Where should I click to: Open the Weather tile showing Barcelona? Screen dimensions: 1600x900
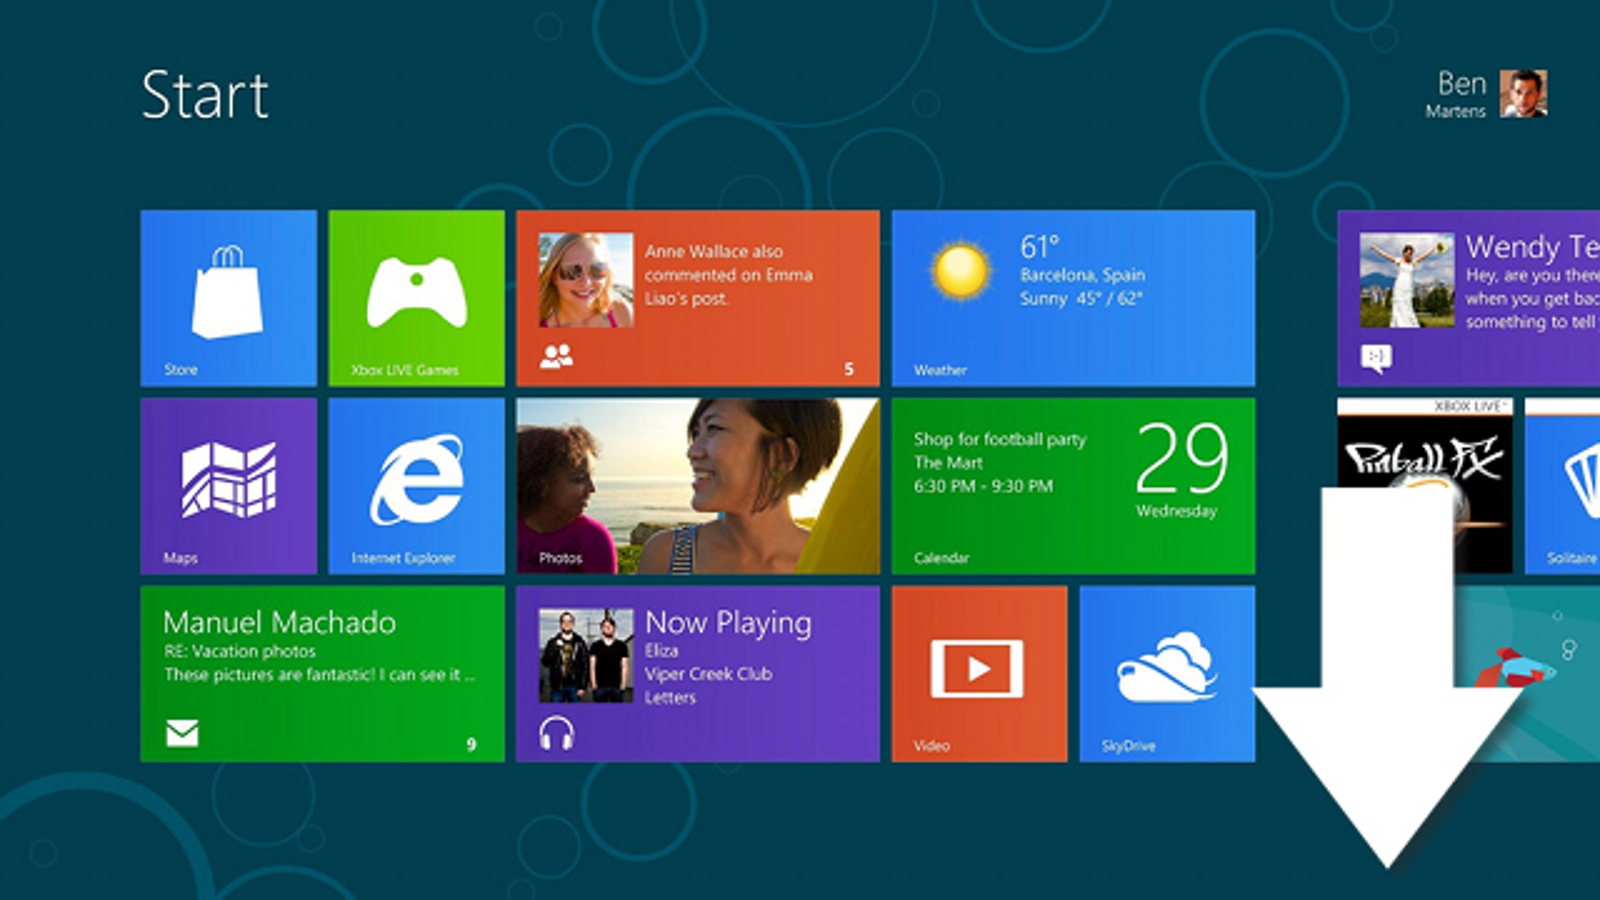(x=1073, y=298)
